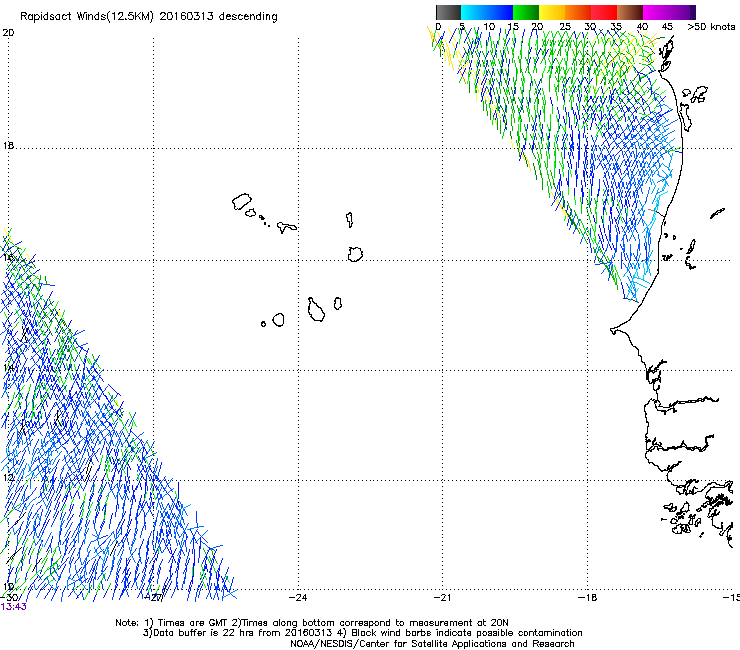
Task: Select the green 15-20 knots legend segment
Action: pyautogui.click(x=526, y=12)
